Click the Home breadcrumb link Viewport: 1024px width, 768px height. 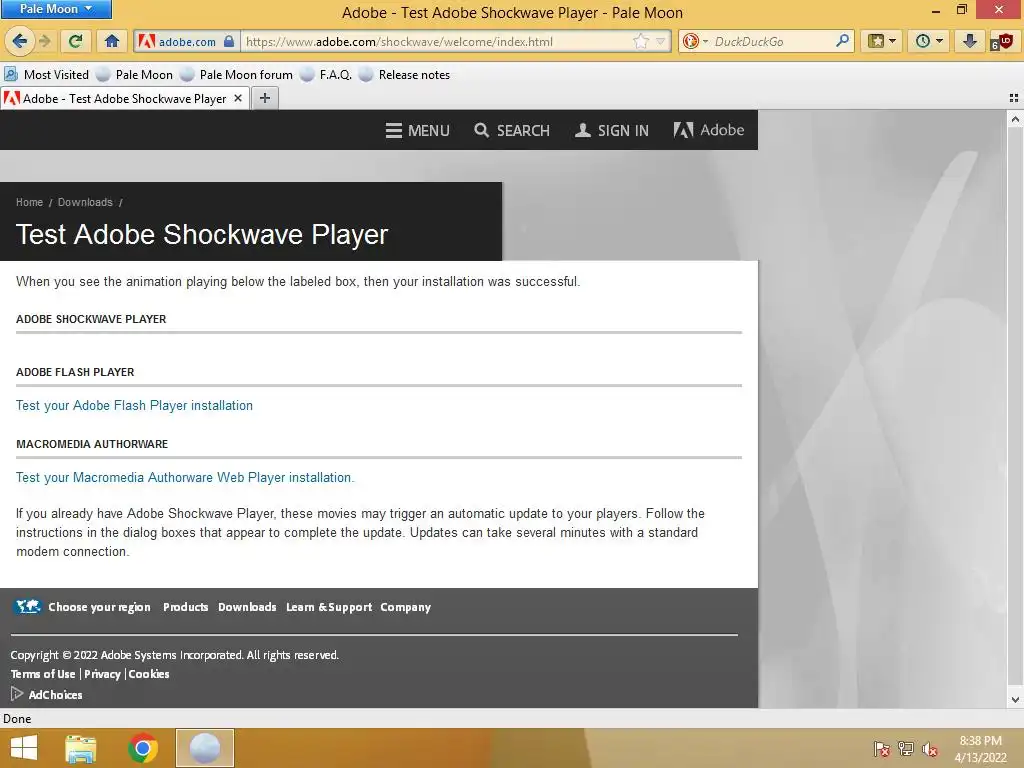pyautogui.click(x=29, y=202)
